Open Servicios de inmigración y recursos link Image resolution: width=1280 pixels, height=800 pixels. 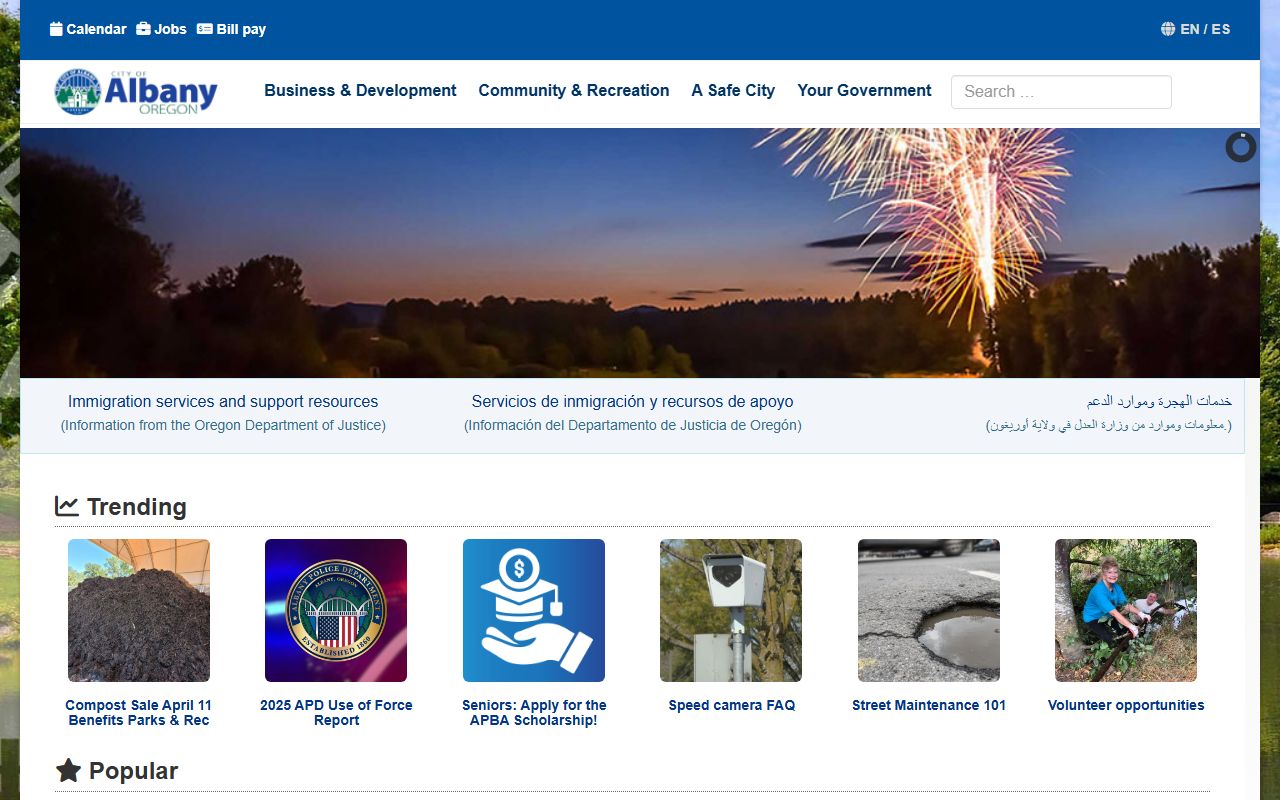632,401
